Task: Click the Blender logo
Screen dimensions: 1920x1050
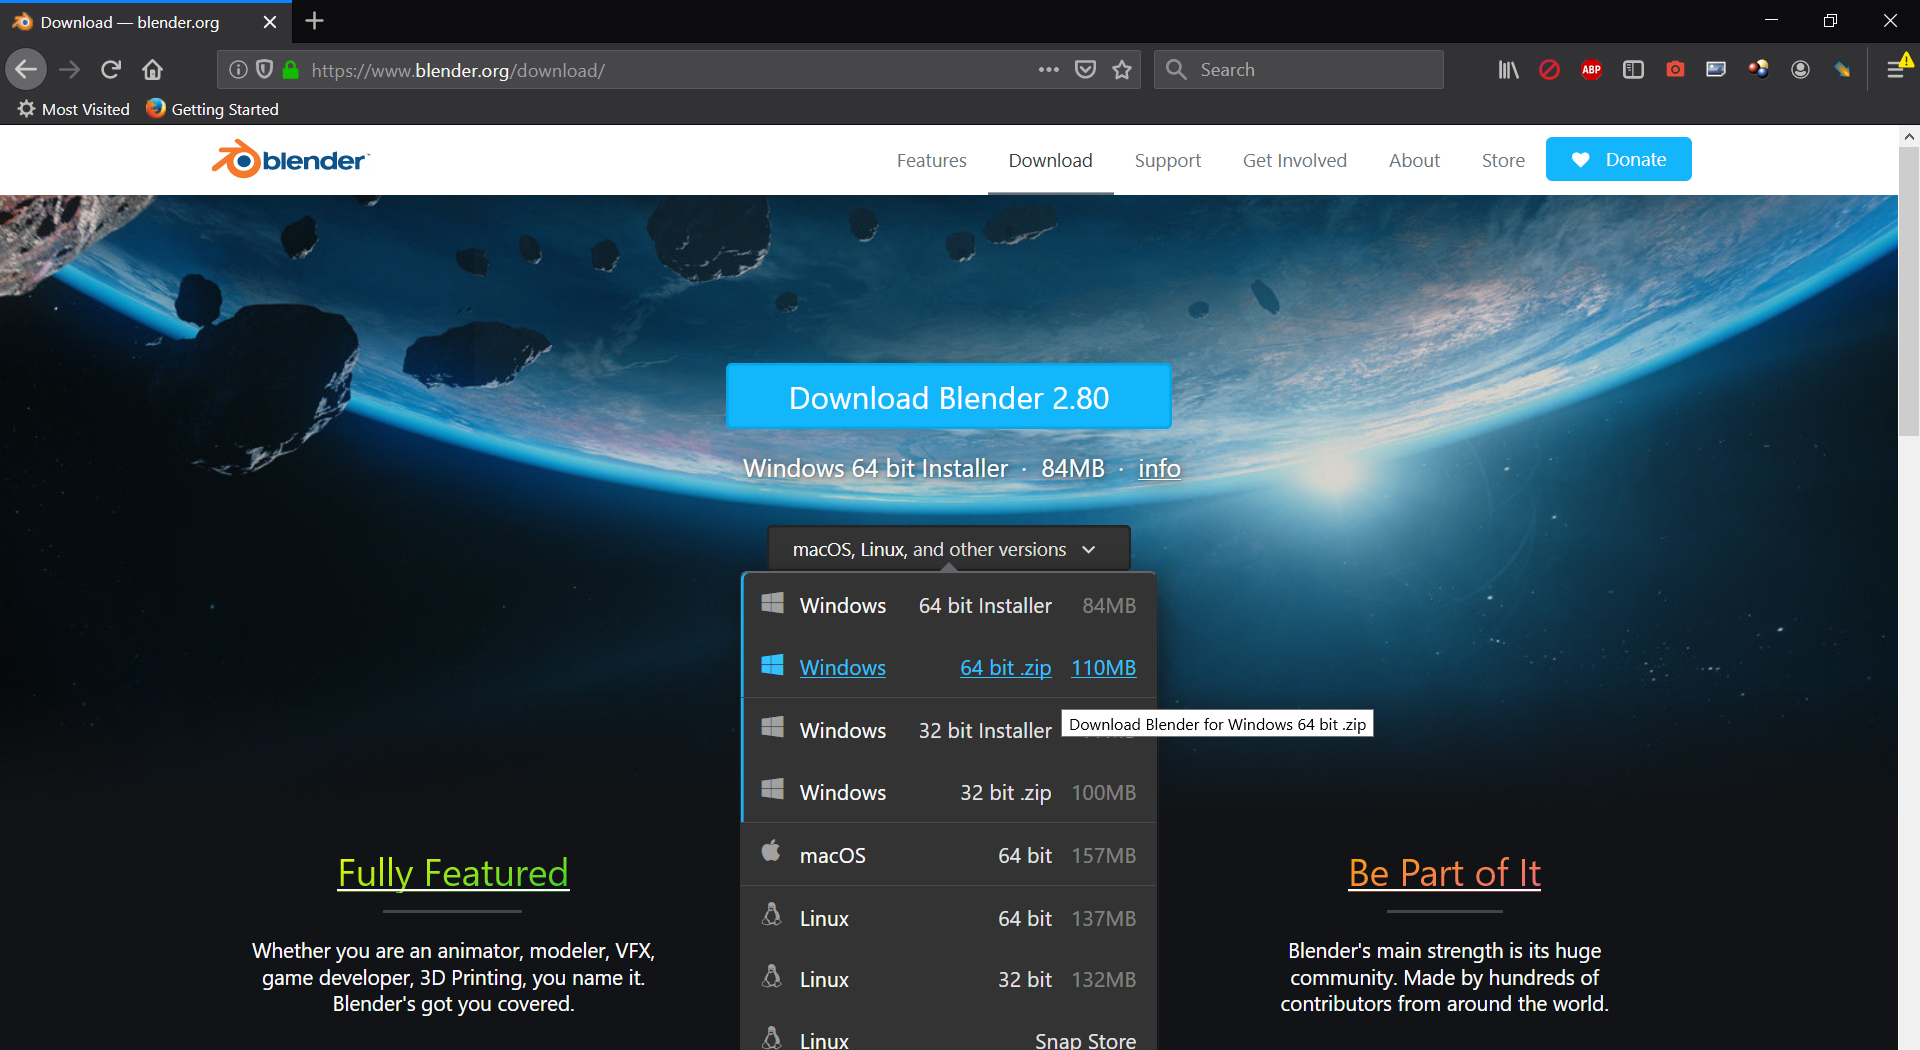Action: pyautogui.click(x=290, y=160)
